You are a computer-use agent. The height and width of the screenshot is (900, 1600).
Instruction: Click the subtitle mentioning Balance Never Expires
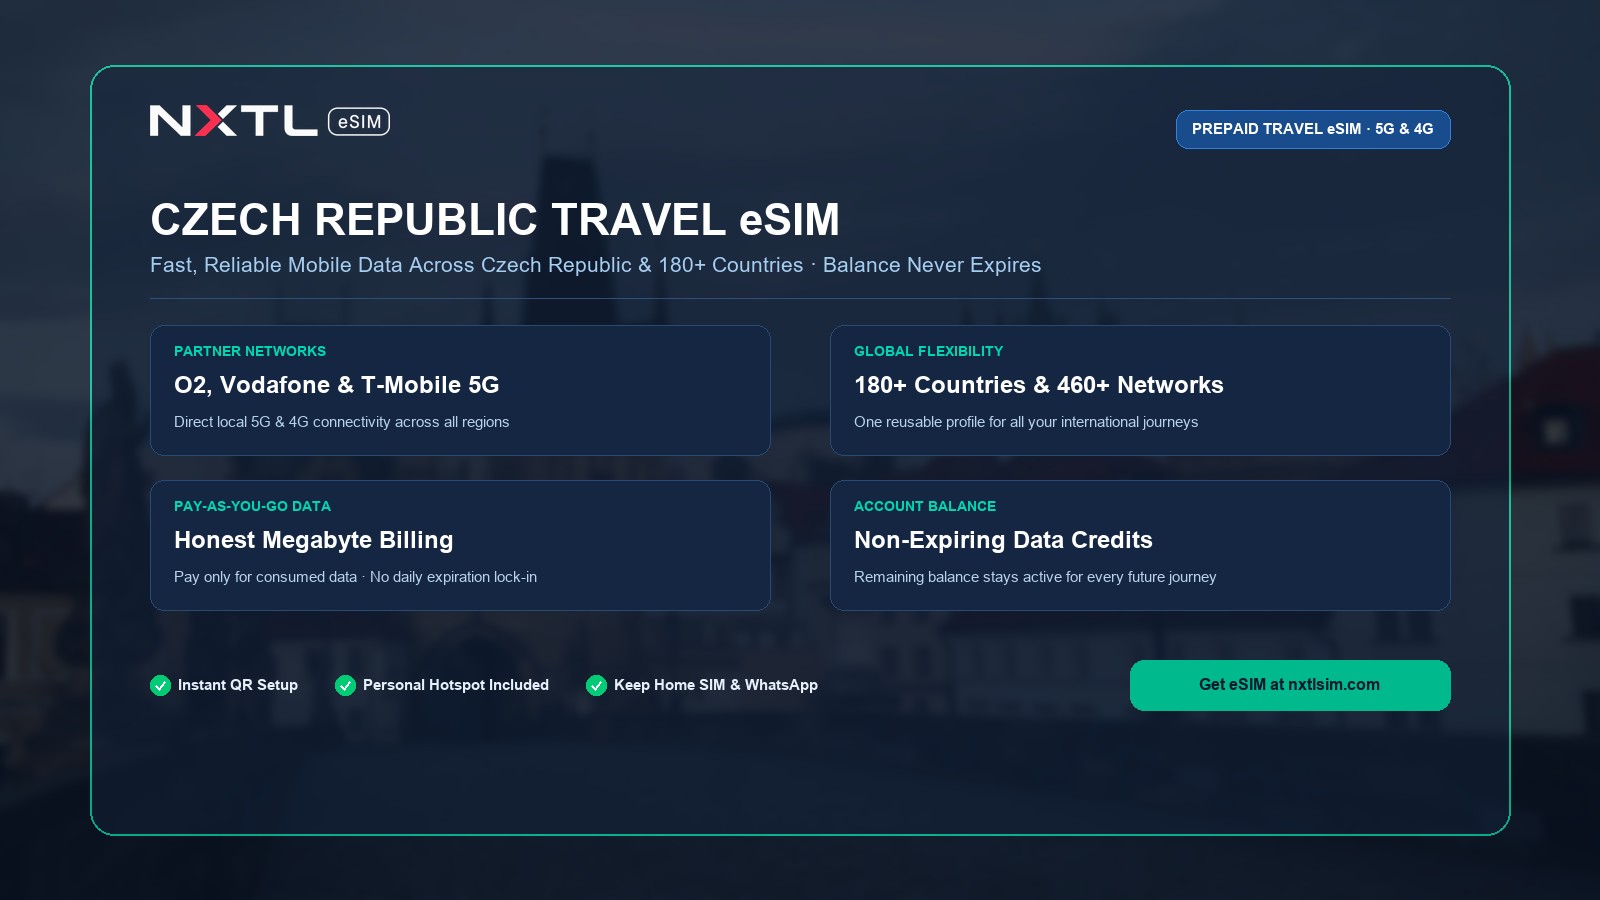[x=596, y=265]
